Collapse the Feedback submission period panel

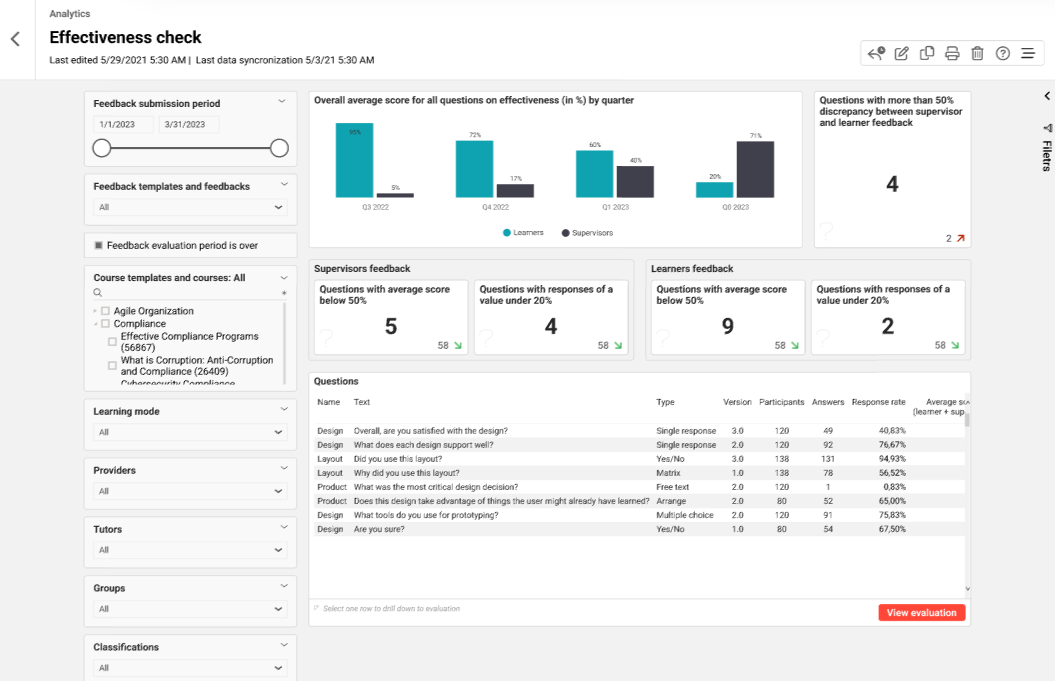tap(282, 101)
